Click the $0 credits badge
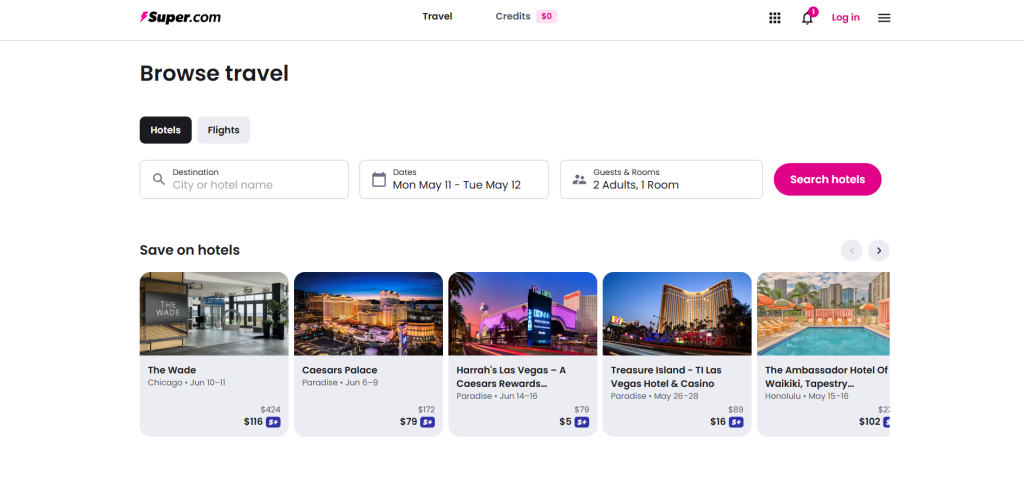 (547, 16)
